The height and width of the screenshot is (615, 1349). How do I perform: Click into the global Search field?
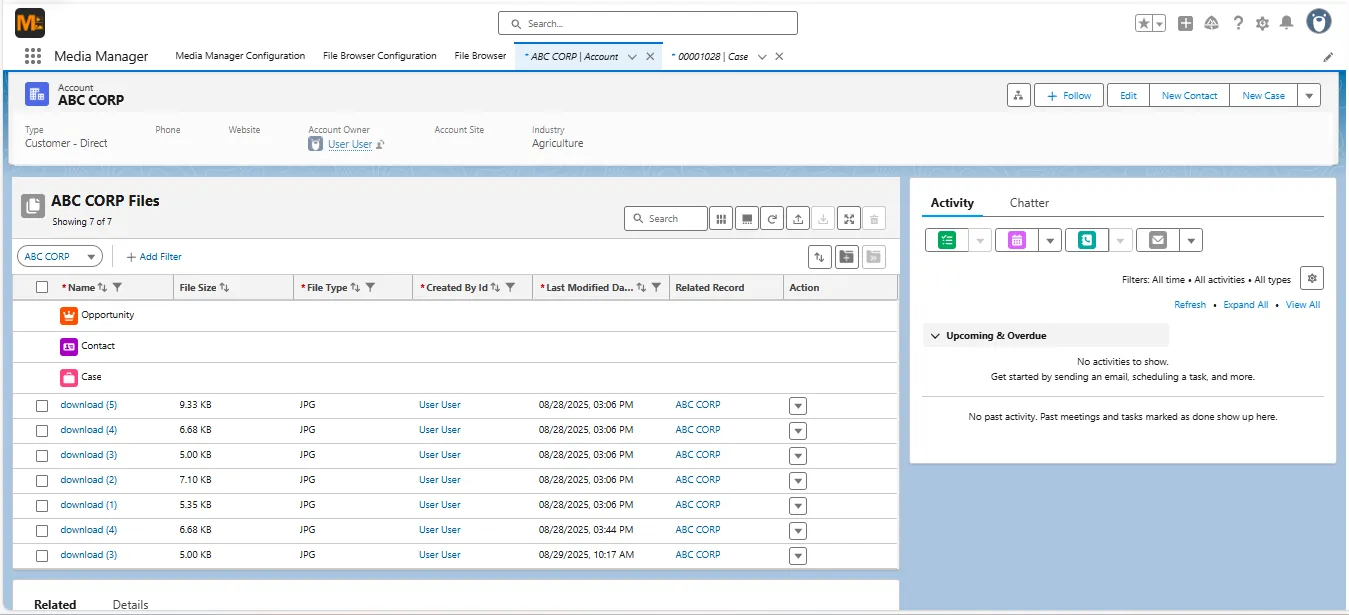648,23
